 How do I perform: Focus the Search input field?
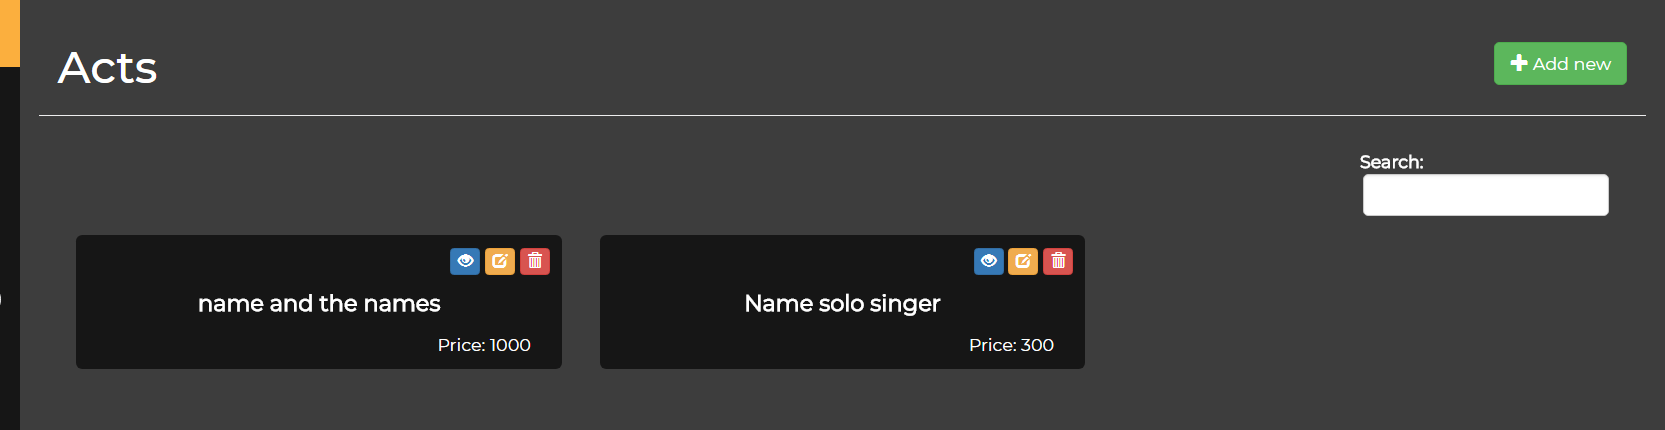click(1485, 195)
